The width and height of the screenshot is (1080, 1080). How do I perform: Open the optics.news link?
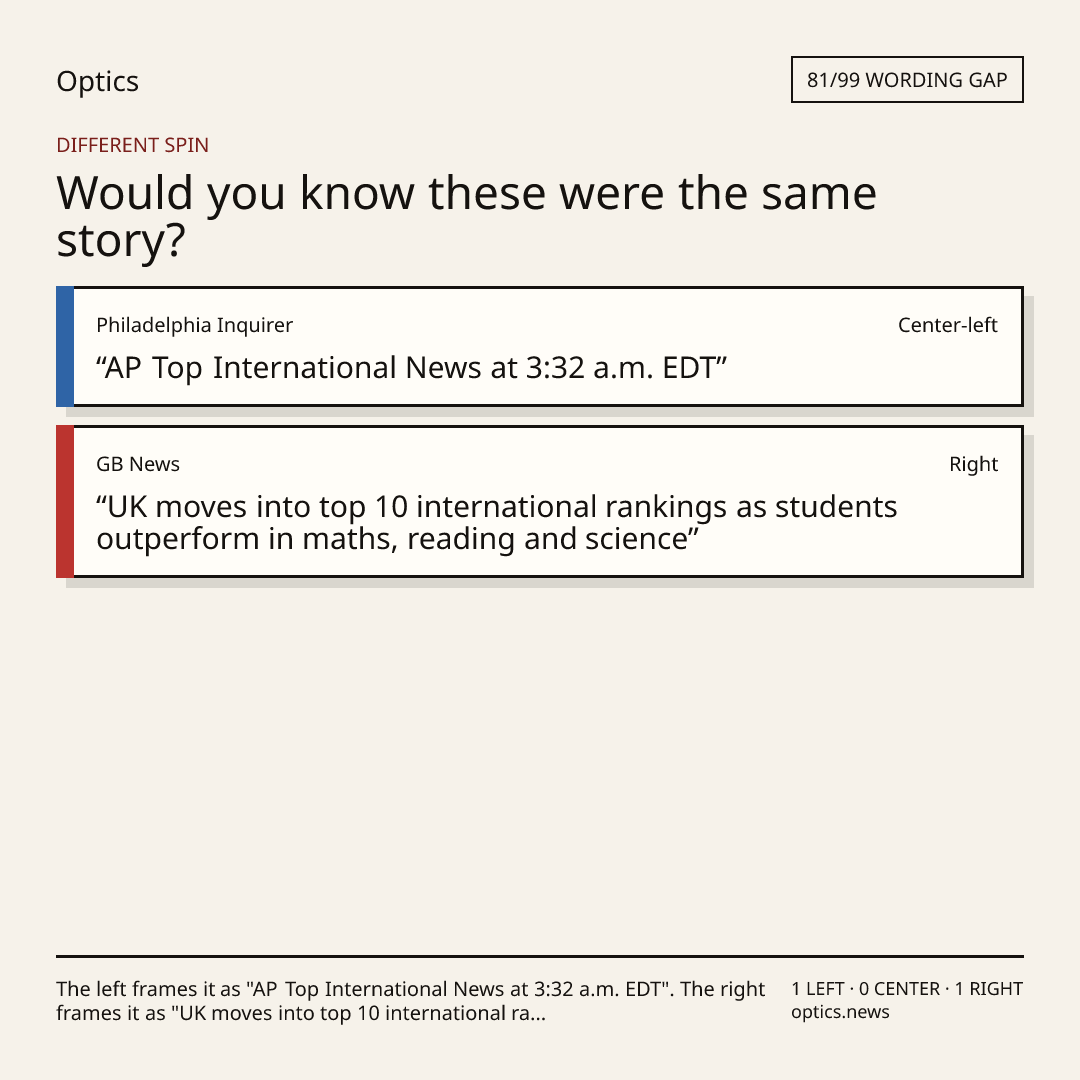point(840,1012)
